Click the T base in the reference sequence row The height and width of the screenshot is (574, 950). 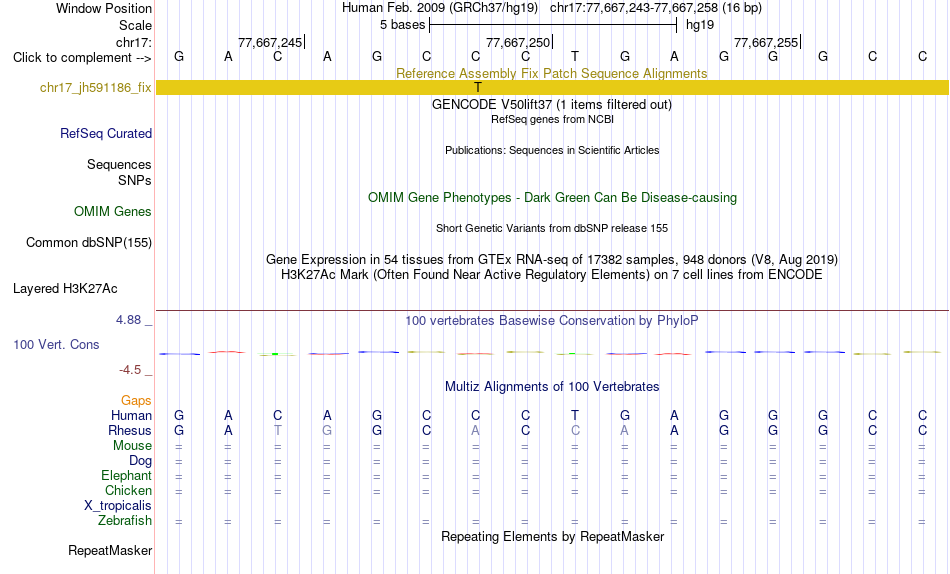[x=575, y=56]
